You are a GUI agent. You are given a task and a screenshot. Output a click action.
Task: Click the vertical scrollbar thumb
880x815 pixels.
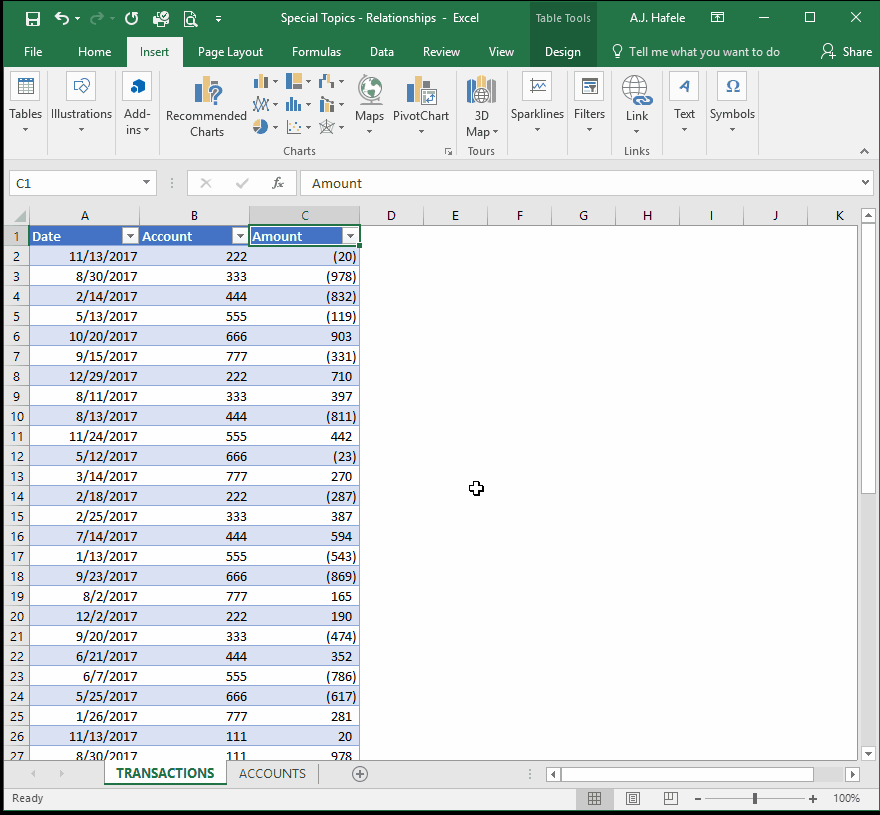coord(868,358)
